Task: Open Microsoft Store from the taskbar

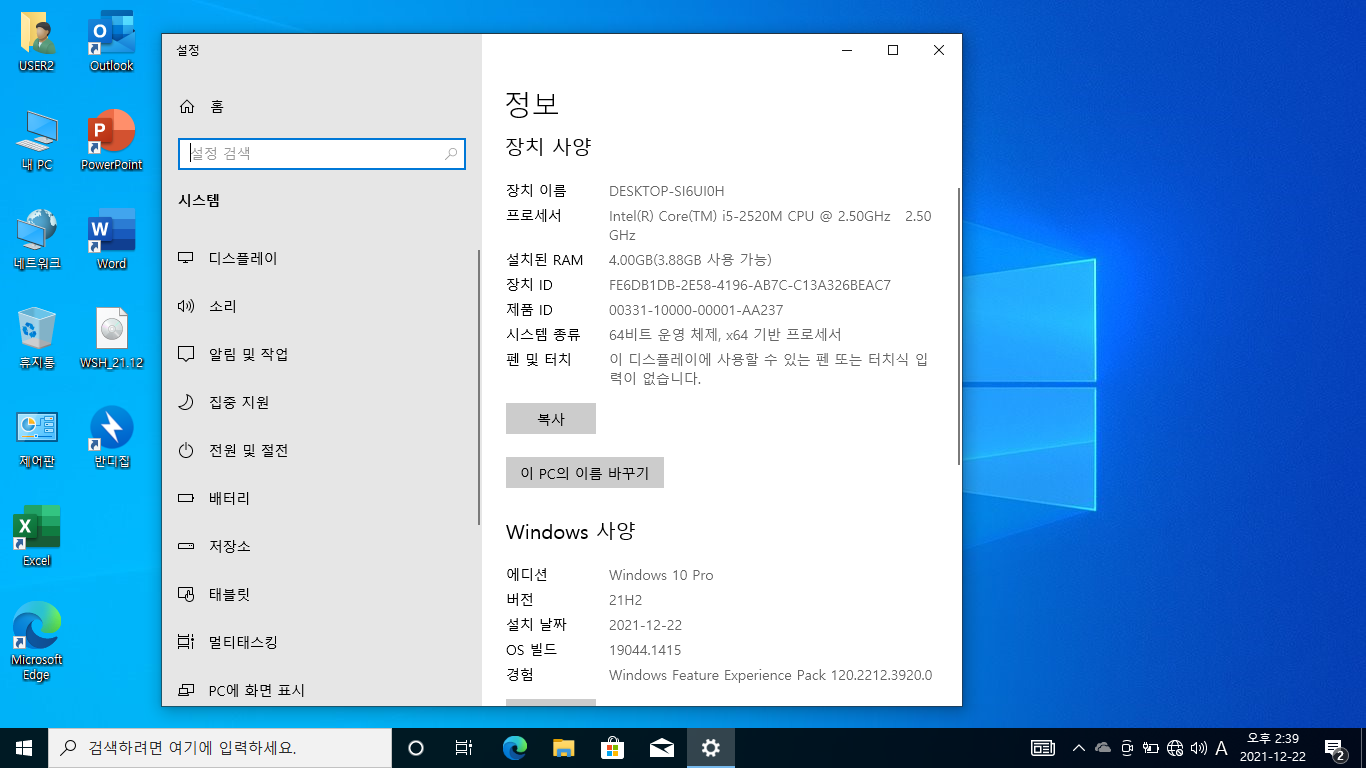Action: tap(612, 748)
